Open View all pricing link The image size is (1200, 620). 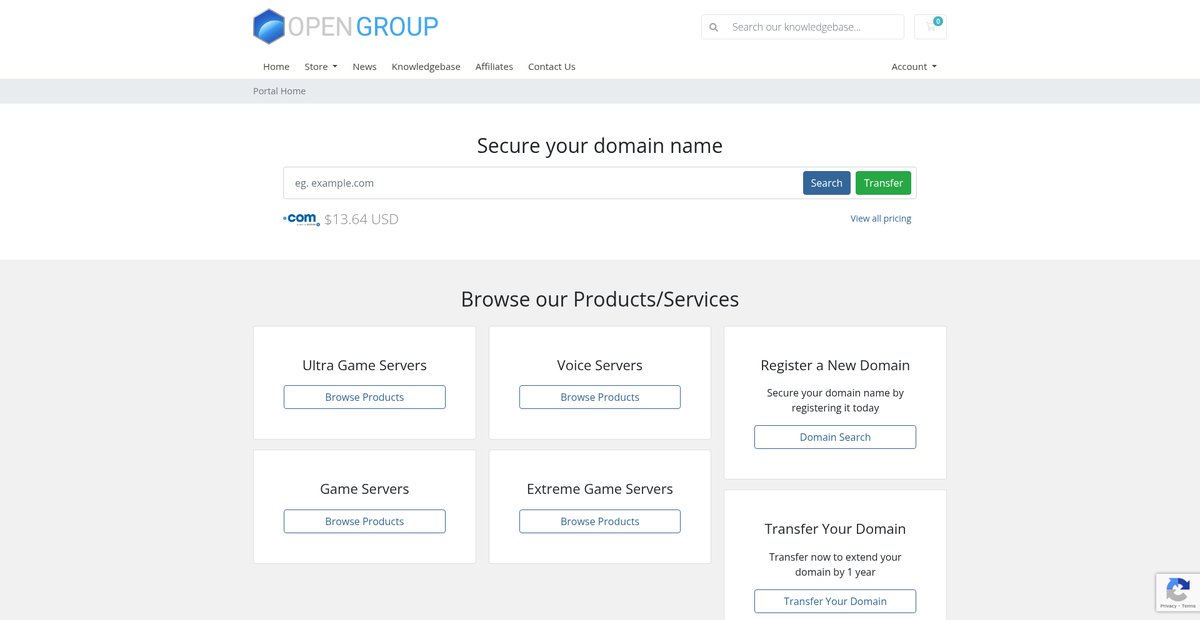pos(881,219)
